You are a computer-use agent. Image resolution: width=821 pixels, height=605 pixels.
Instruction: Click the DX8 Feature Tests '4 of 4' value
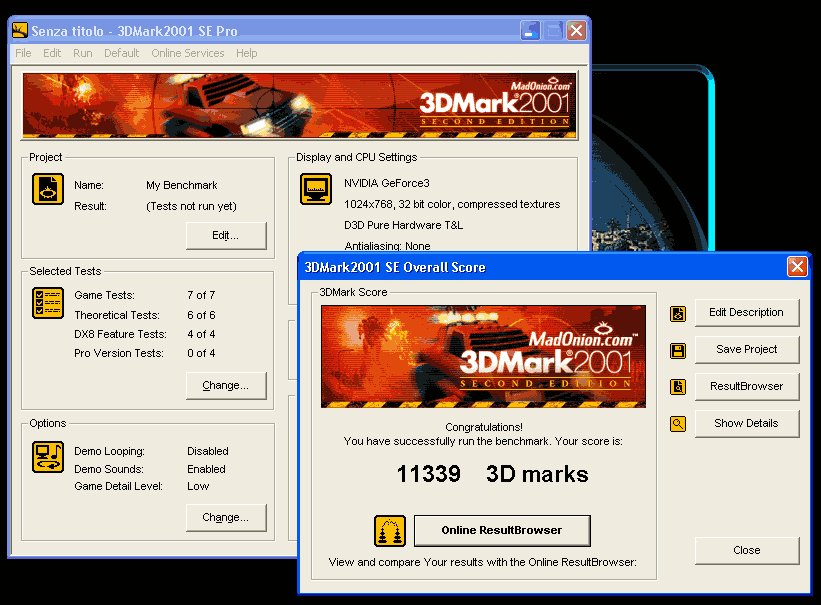click(201, 334)
